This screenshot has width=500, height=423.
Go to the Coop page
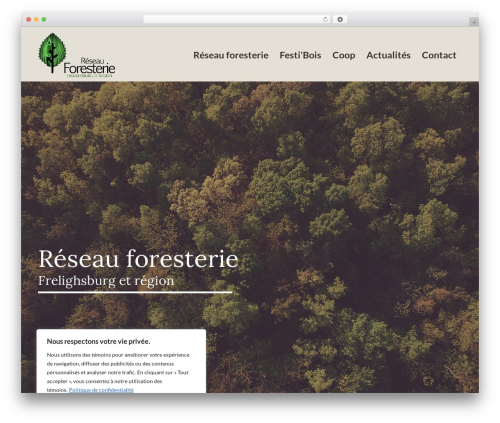click(344, 55)
